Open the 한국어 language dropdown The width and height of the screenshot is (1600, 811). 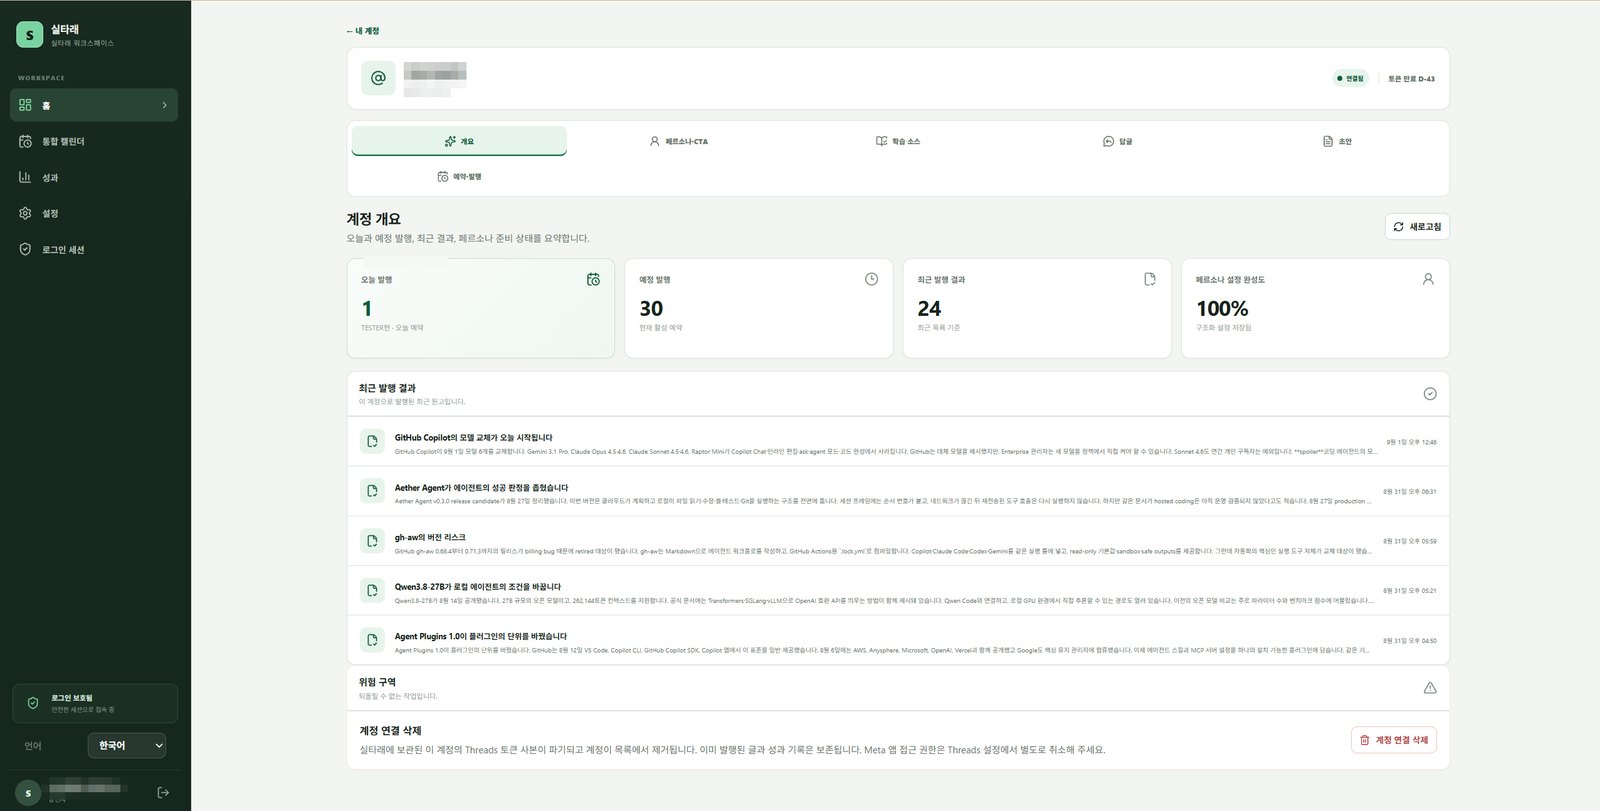(127, 745)
